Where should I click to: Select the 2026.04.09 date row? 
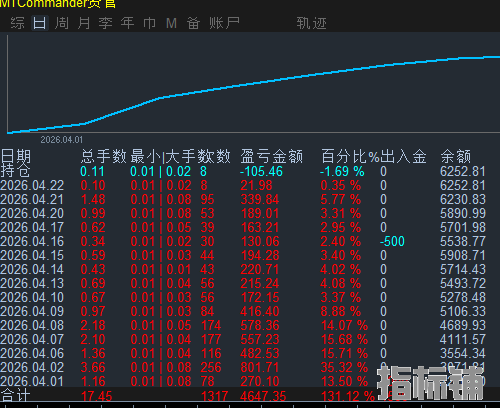(32, 311)
